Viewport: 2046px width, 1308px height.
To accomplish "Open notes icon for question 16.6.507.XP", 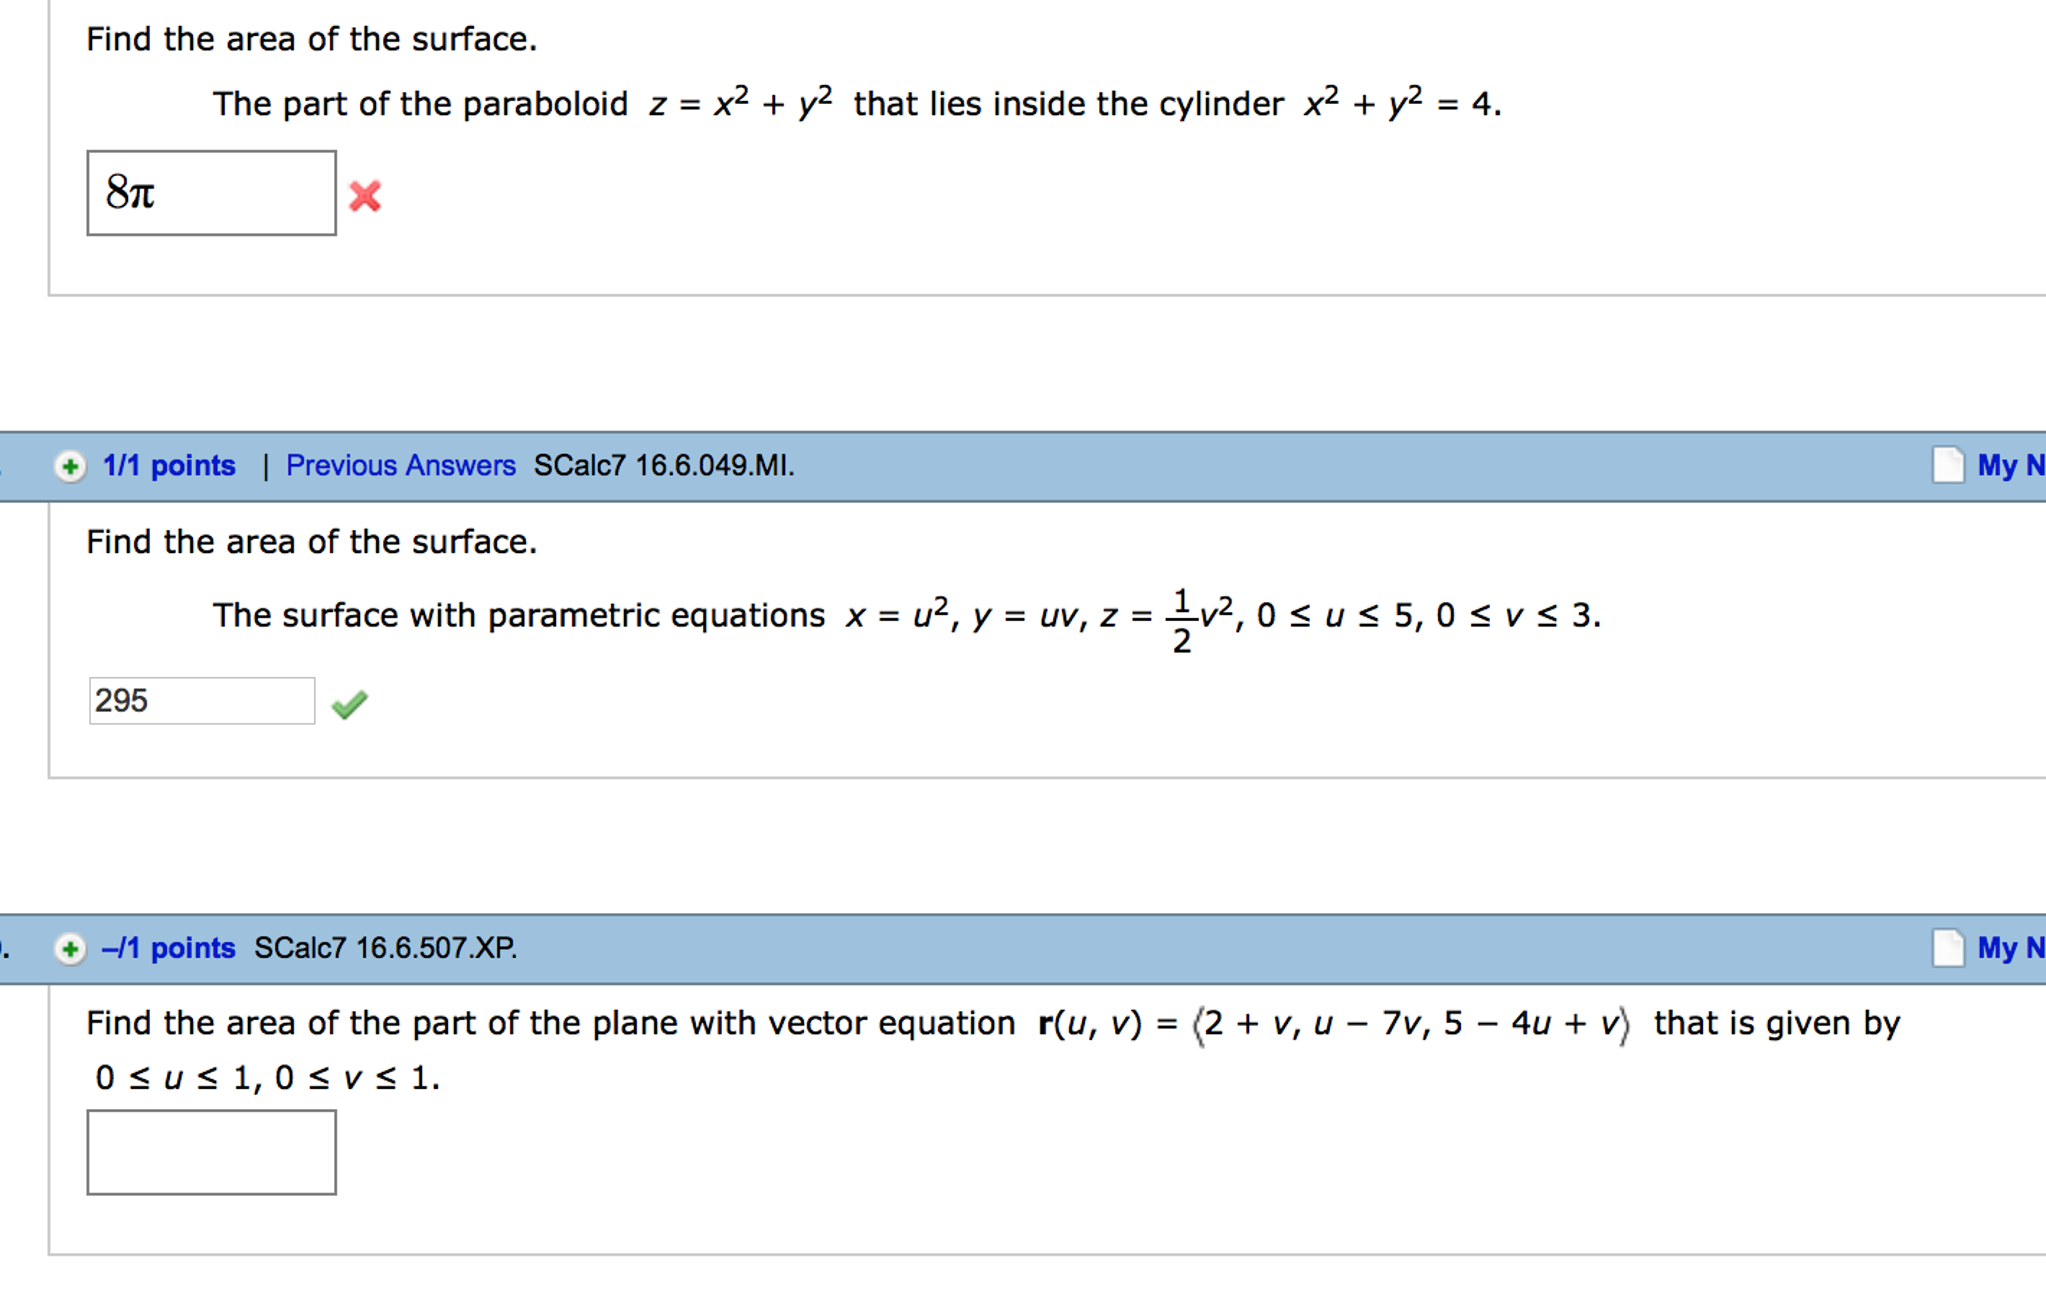I will click(x=1948, y=948).
